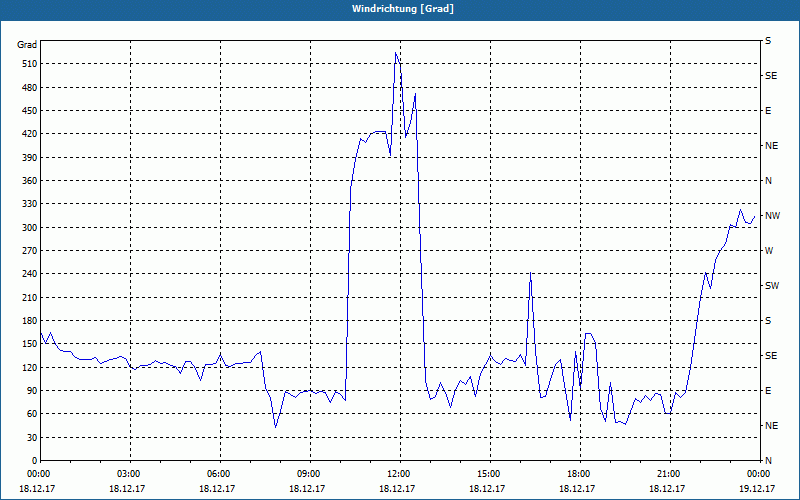Click the 09:00 time axis label
This screenshot has height=500, width=800.
[x=310, y=473]
